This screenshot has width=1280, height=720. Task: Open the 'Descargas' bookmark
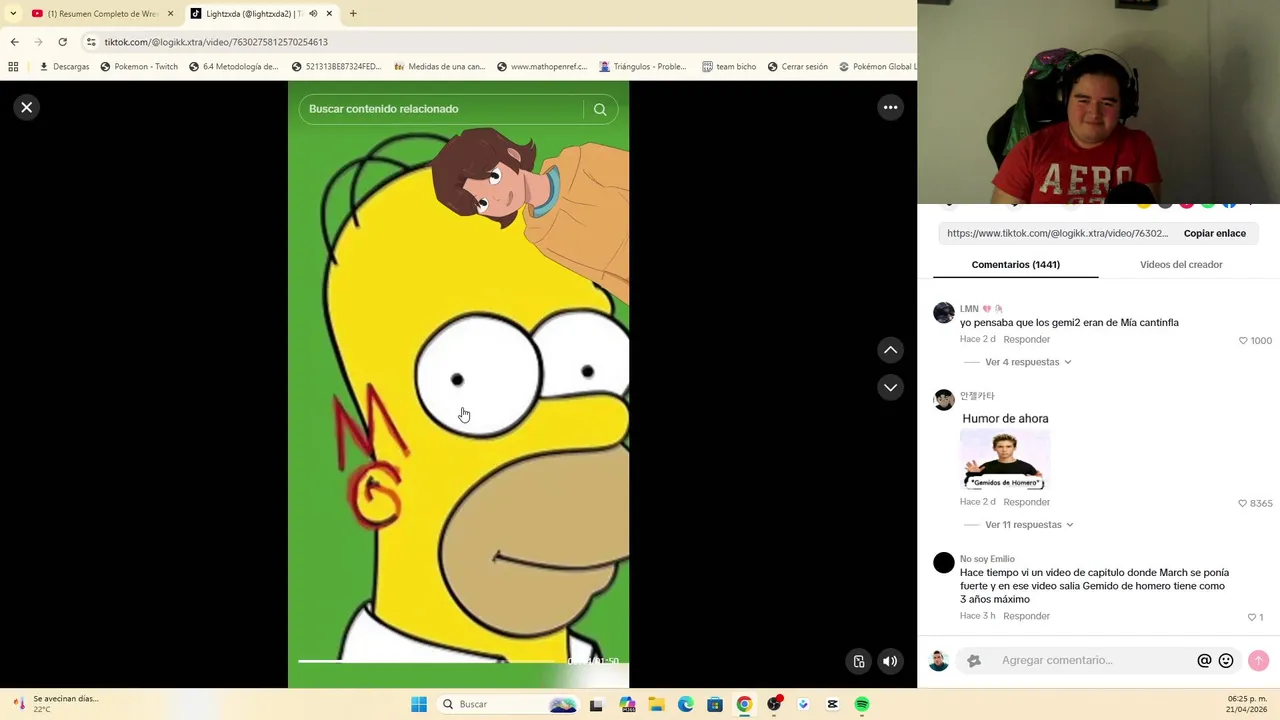tap(64, 67)
